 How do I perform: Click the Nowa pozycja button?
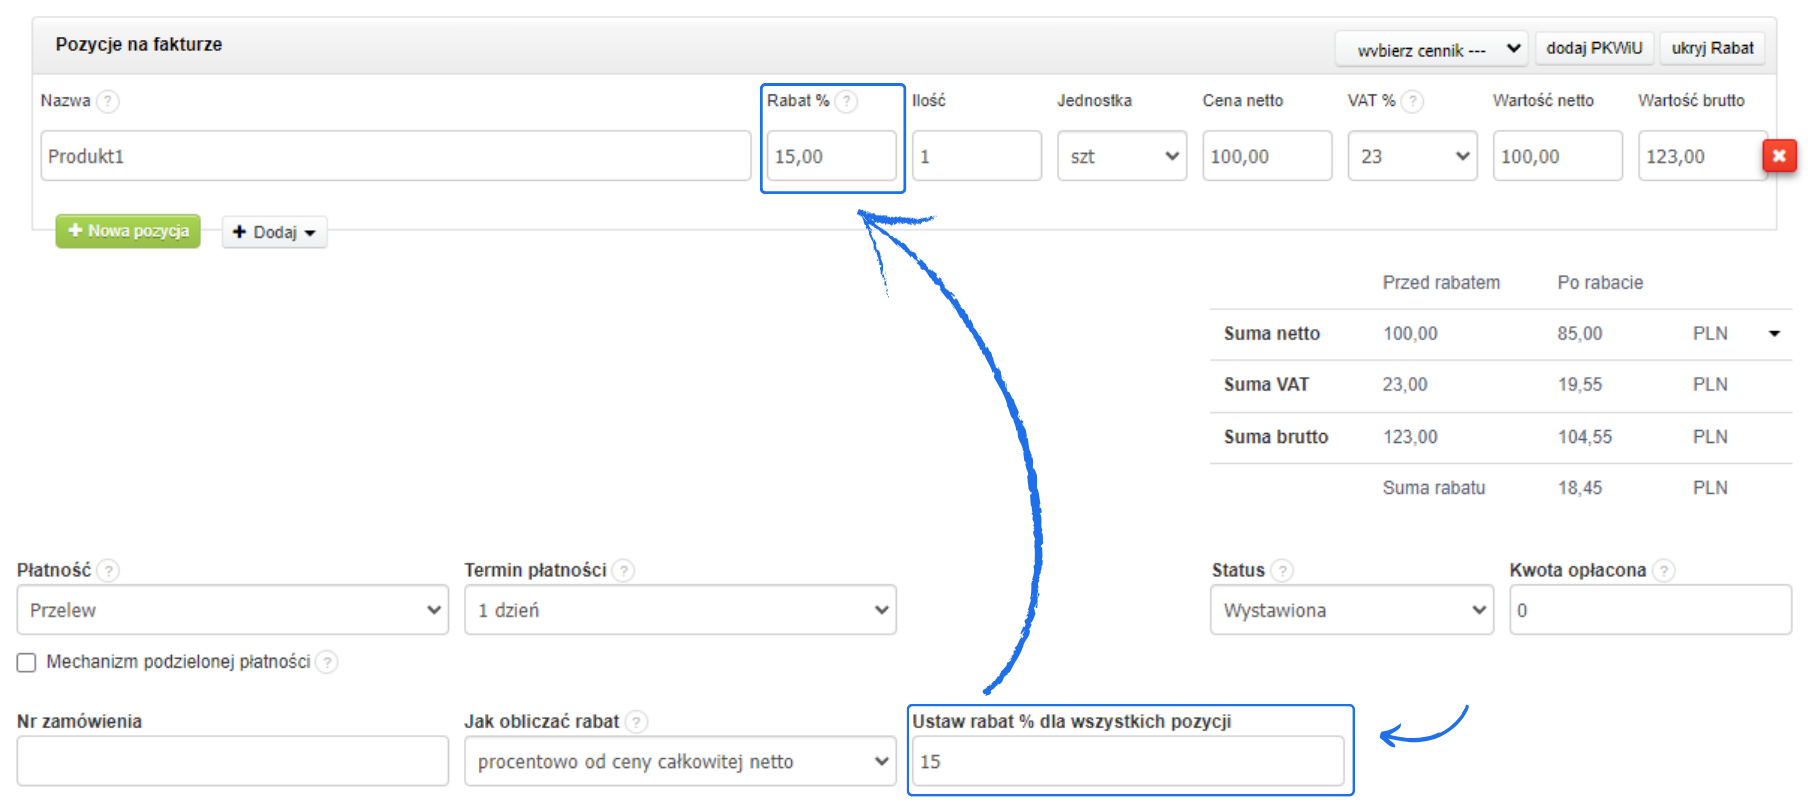coord(128,231)
